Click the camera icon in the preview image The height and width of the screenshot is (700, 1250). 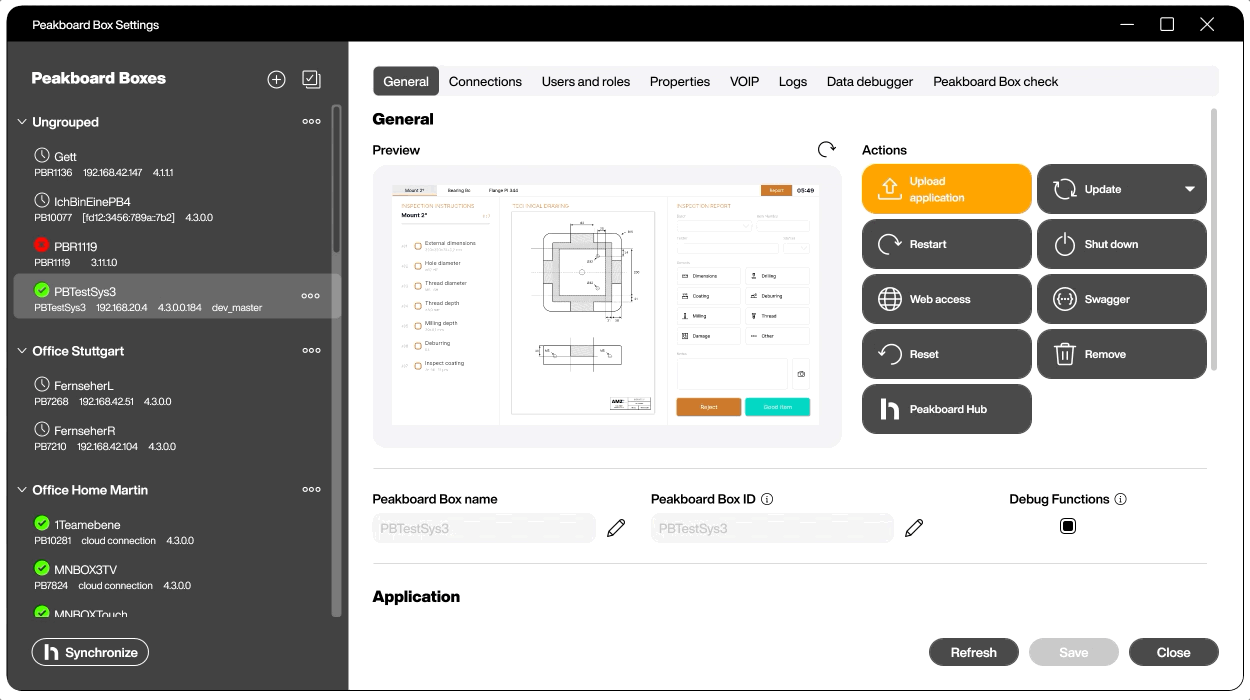[x=800, y=374]
